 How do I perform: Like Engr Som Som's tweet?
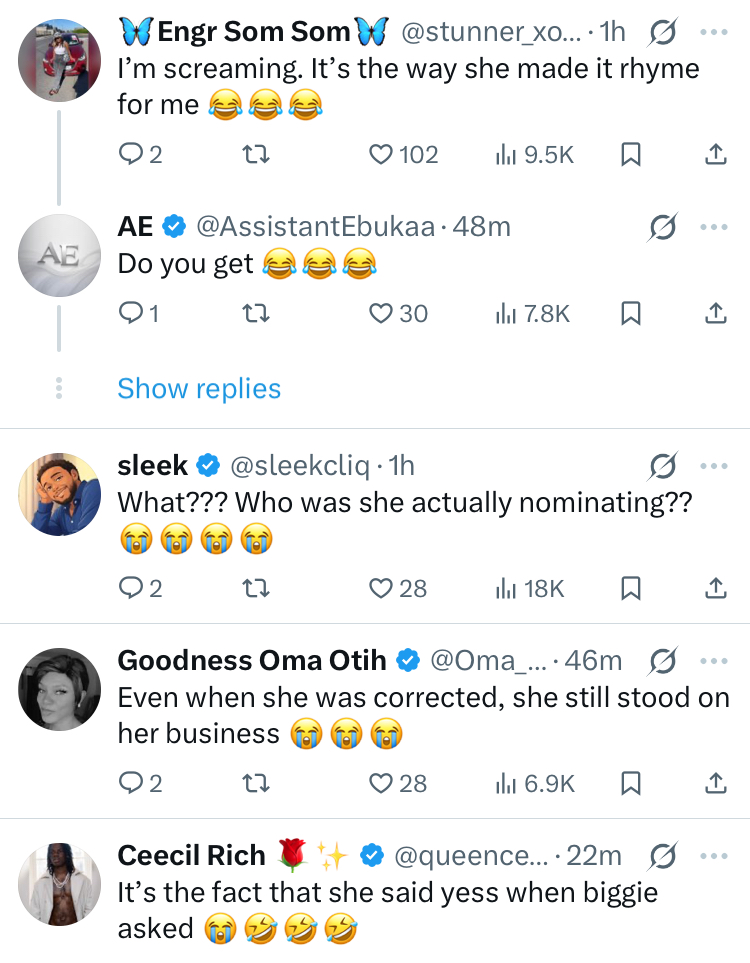pos(381,154)
